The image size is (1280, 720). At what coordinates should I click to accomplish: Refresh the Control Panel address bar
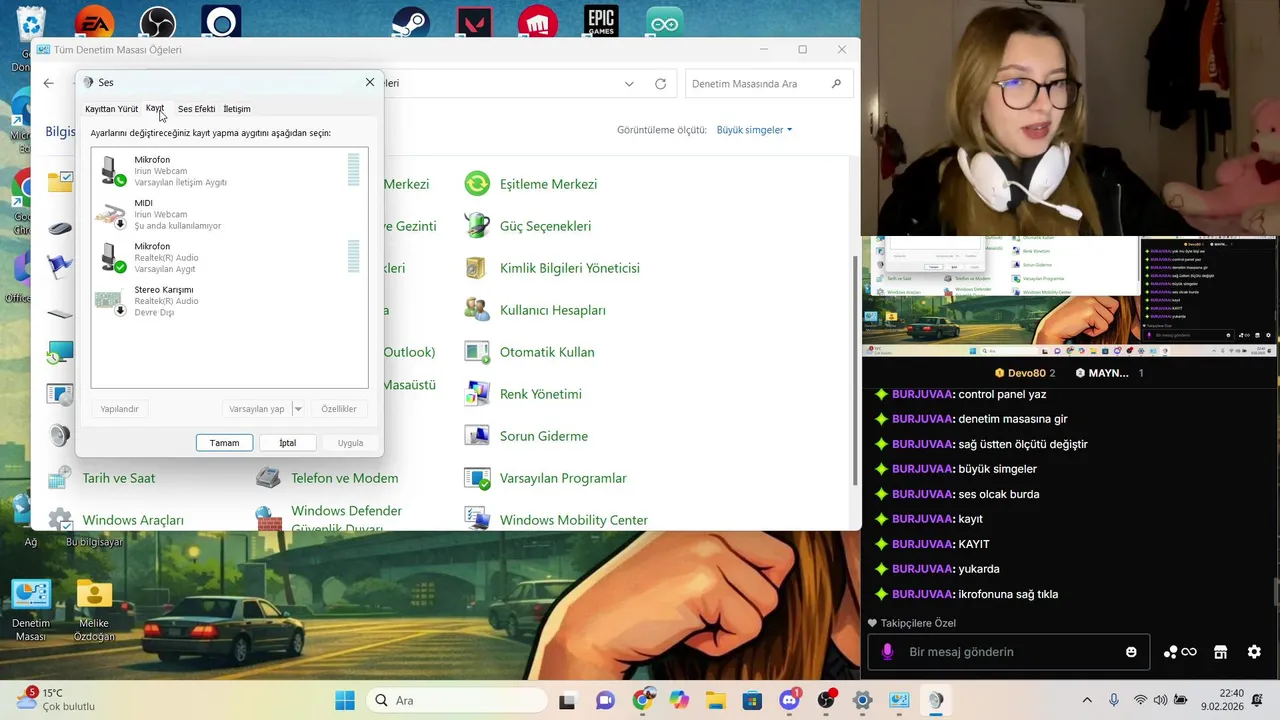660,84
